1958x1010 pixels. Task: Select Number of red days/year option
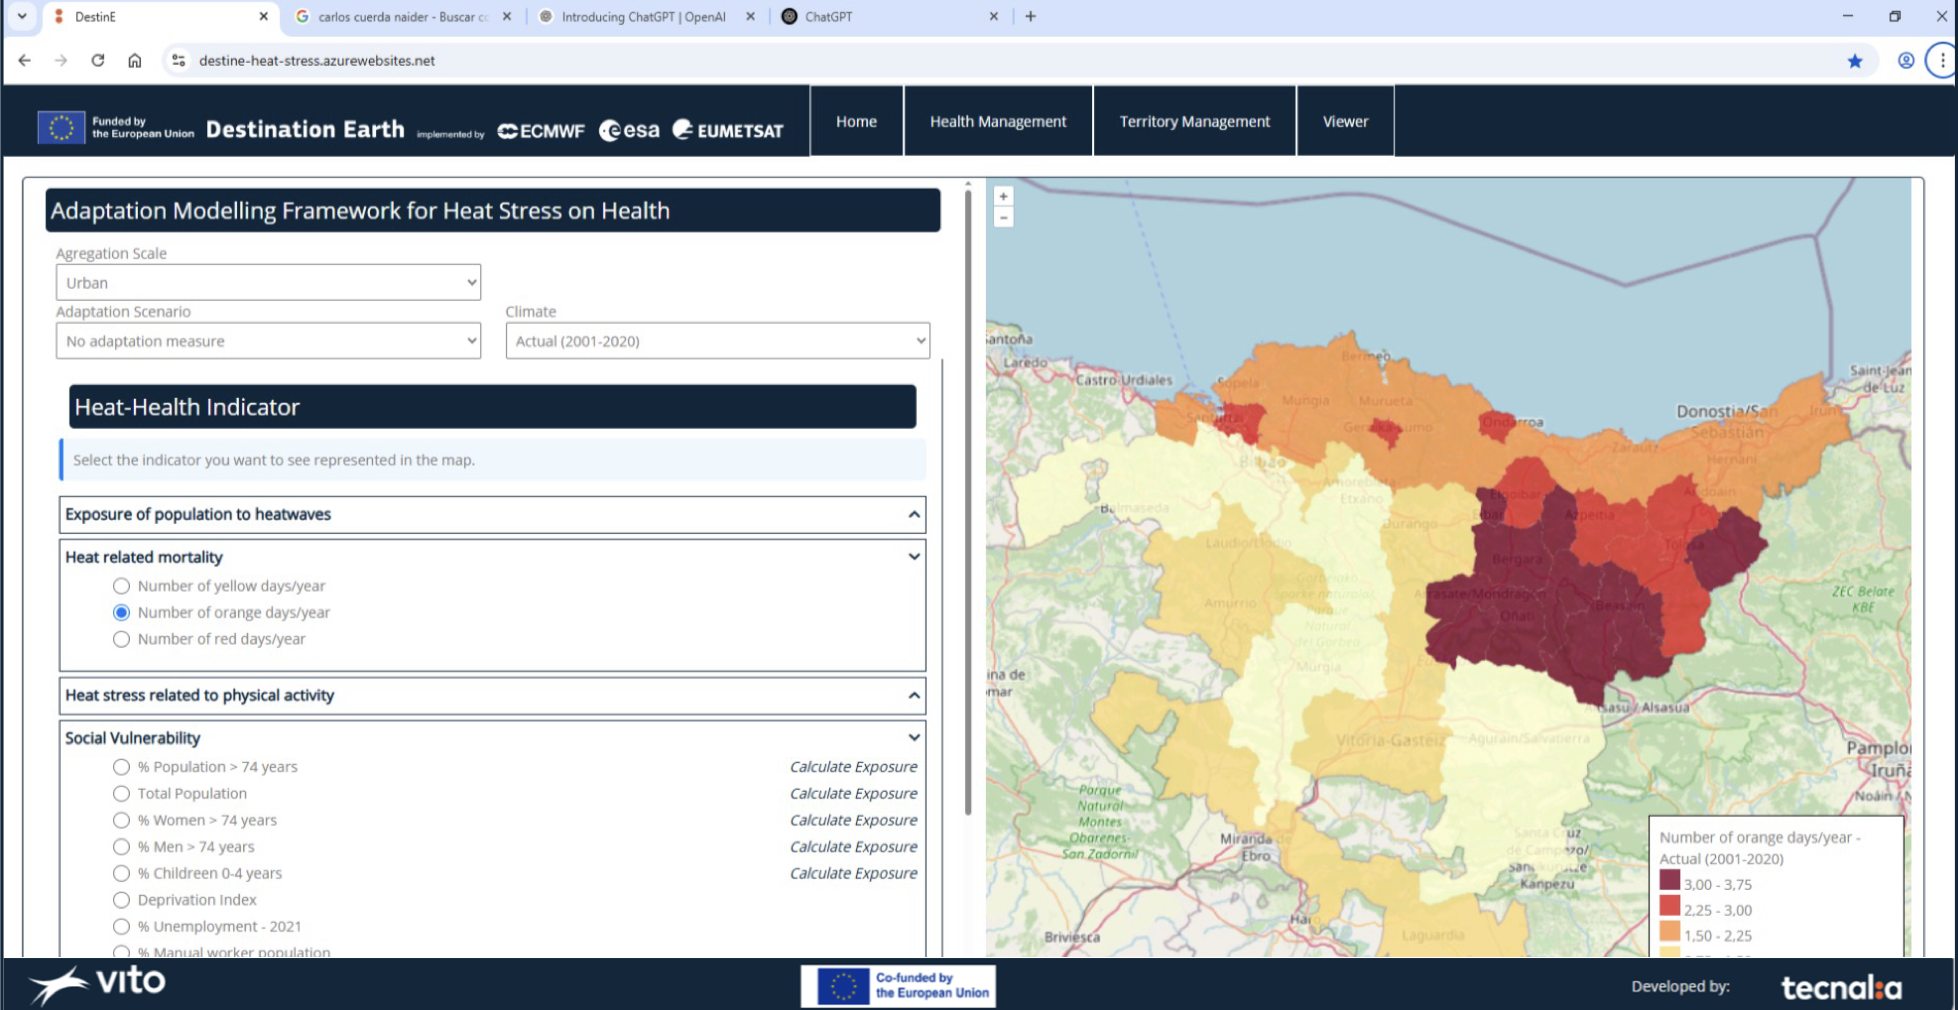121,639
